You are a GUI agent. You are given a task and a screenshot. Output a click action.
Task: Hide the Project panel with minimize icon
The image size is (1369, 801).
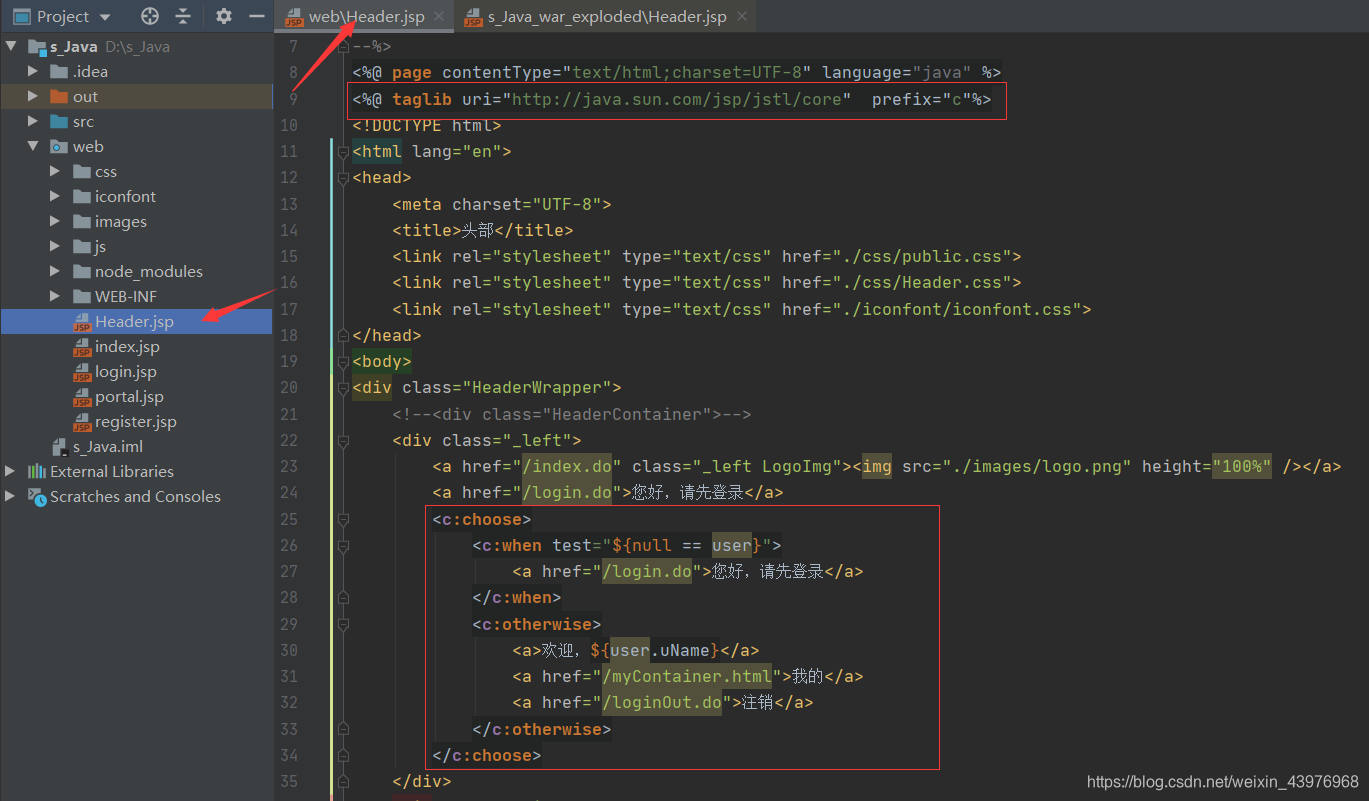pyautogui.click(x=256, y=16)
